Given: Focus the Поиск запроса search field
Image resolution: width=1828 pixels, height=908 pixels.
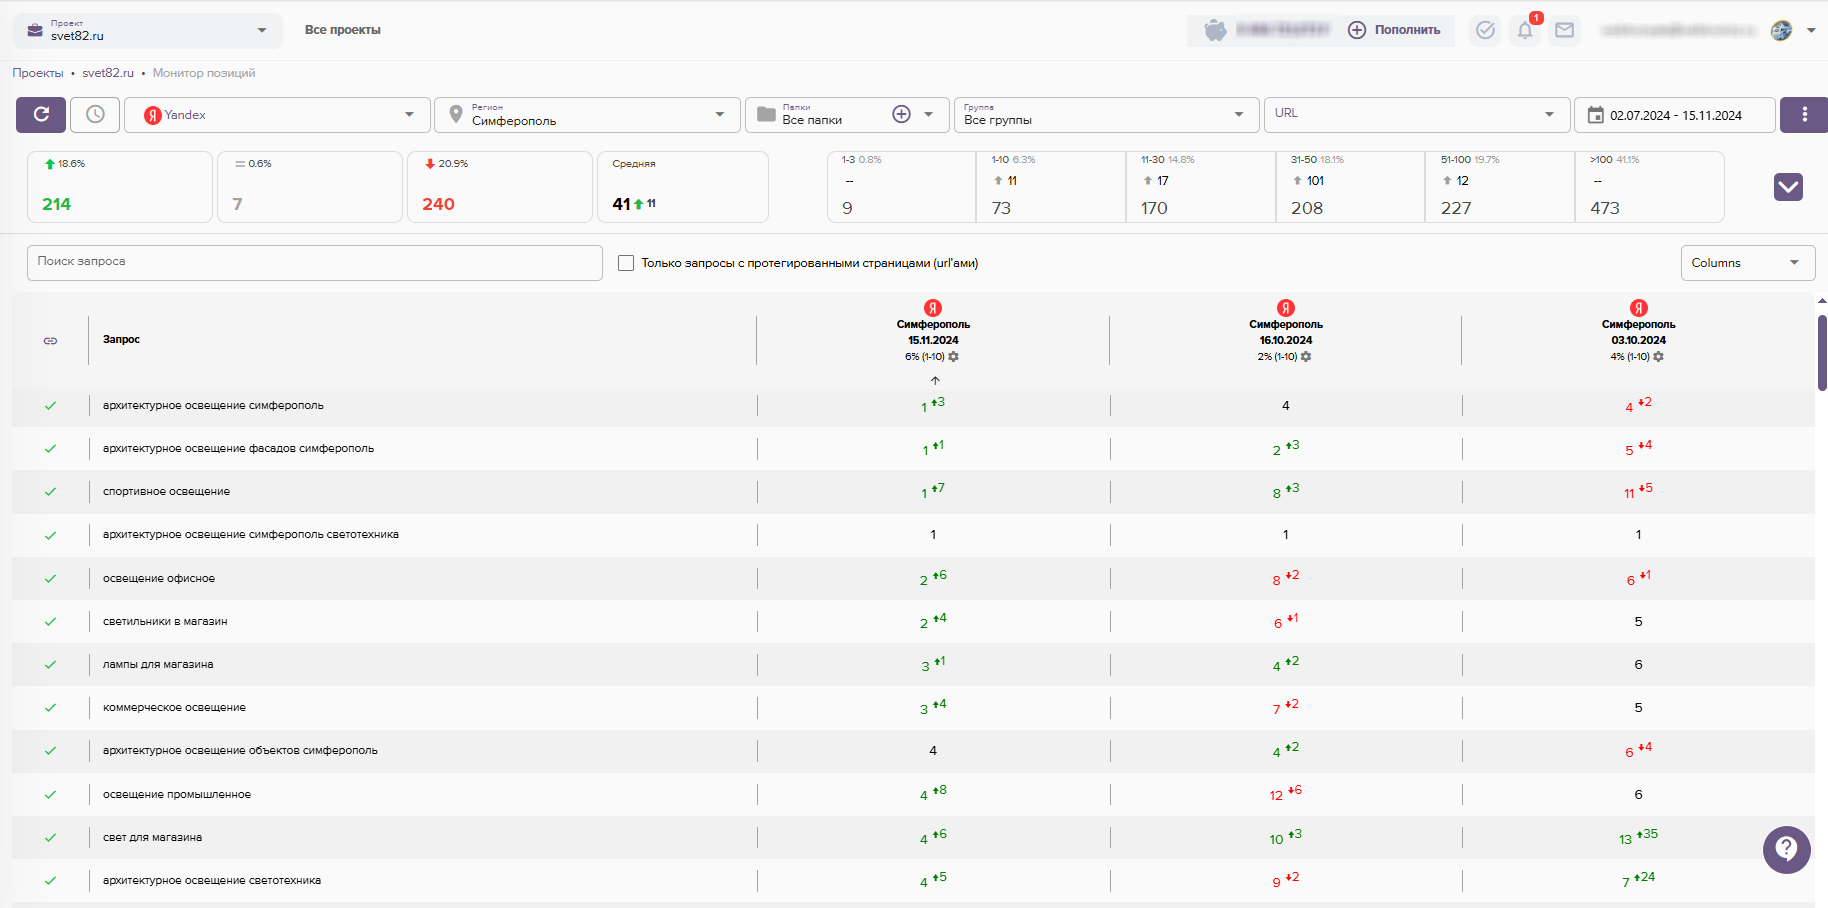Looking at the screenshot, I should coord(314,262).
